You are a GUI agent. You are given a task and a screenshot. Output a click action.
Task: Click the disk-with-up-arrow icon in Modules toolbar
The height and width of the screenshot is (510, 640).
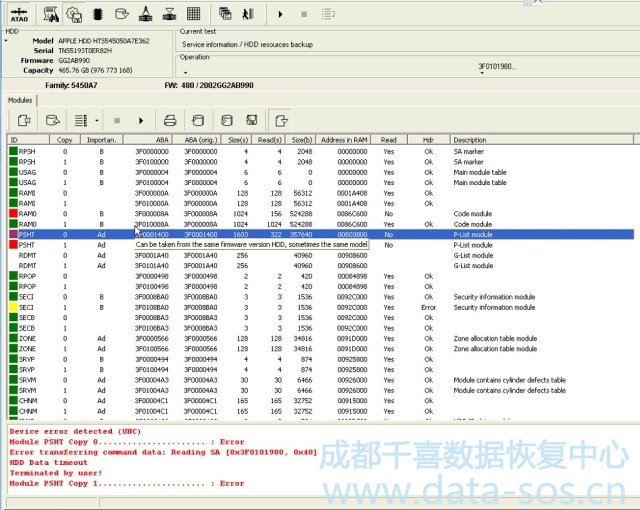click(53, 120)
